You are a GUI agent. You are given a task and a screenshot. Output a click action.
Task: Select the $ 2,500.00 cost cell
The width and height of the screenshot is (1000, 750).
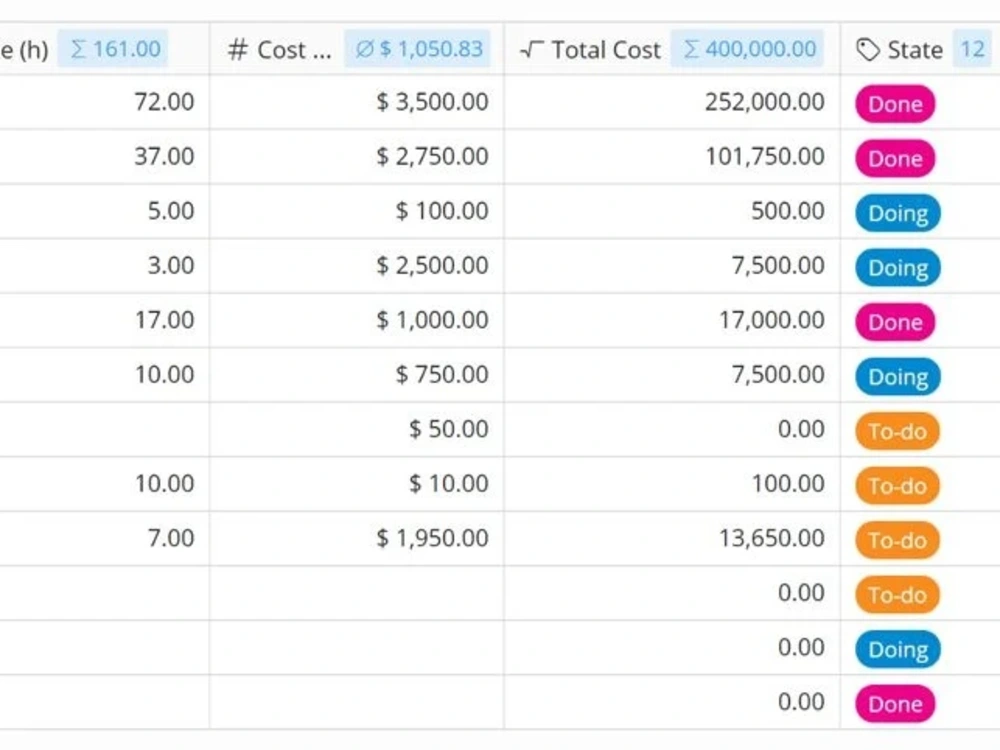tap(357, 266)
